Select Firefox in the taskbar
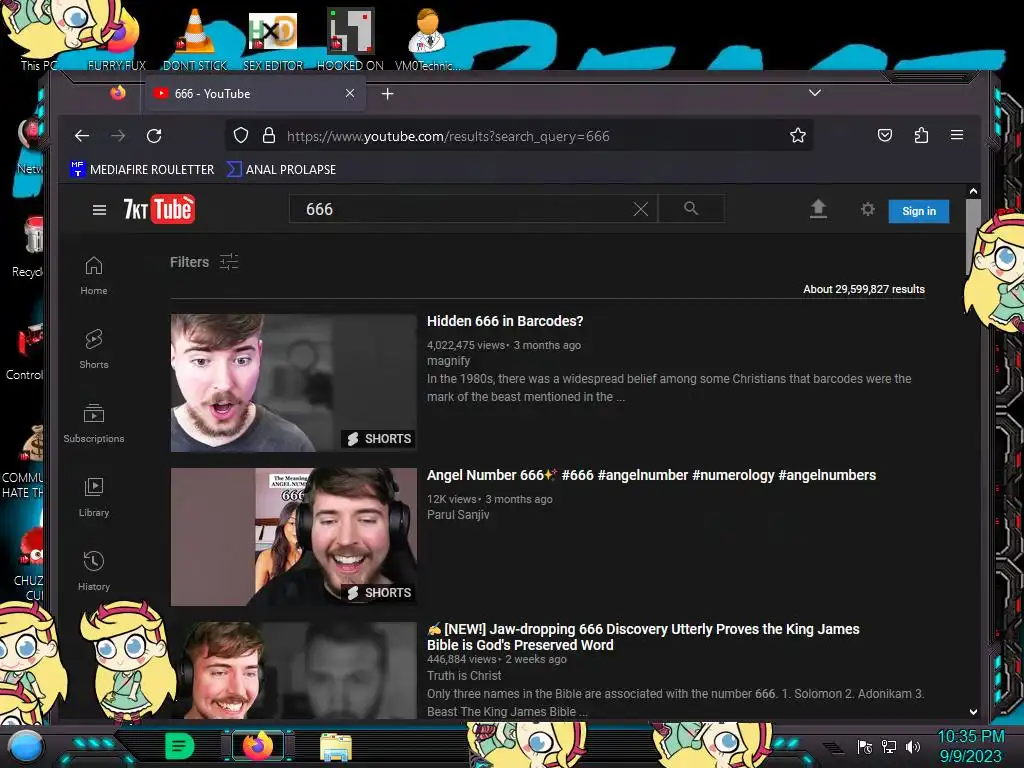The width and height of the screenshot is (1024, 768). pyautogui.click(x=257, y=746)
